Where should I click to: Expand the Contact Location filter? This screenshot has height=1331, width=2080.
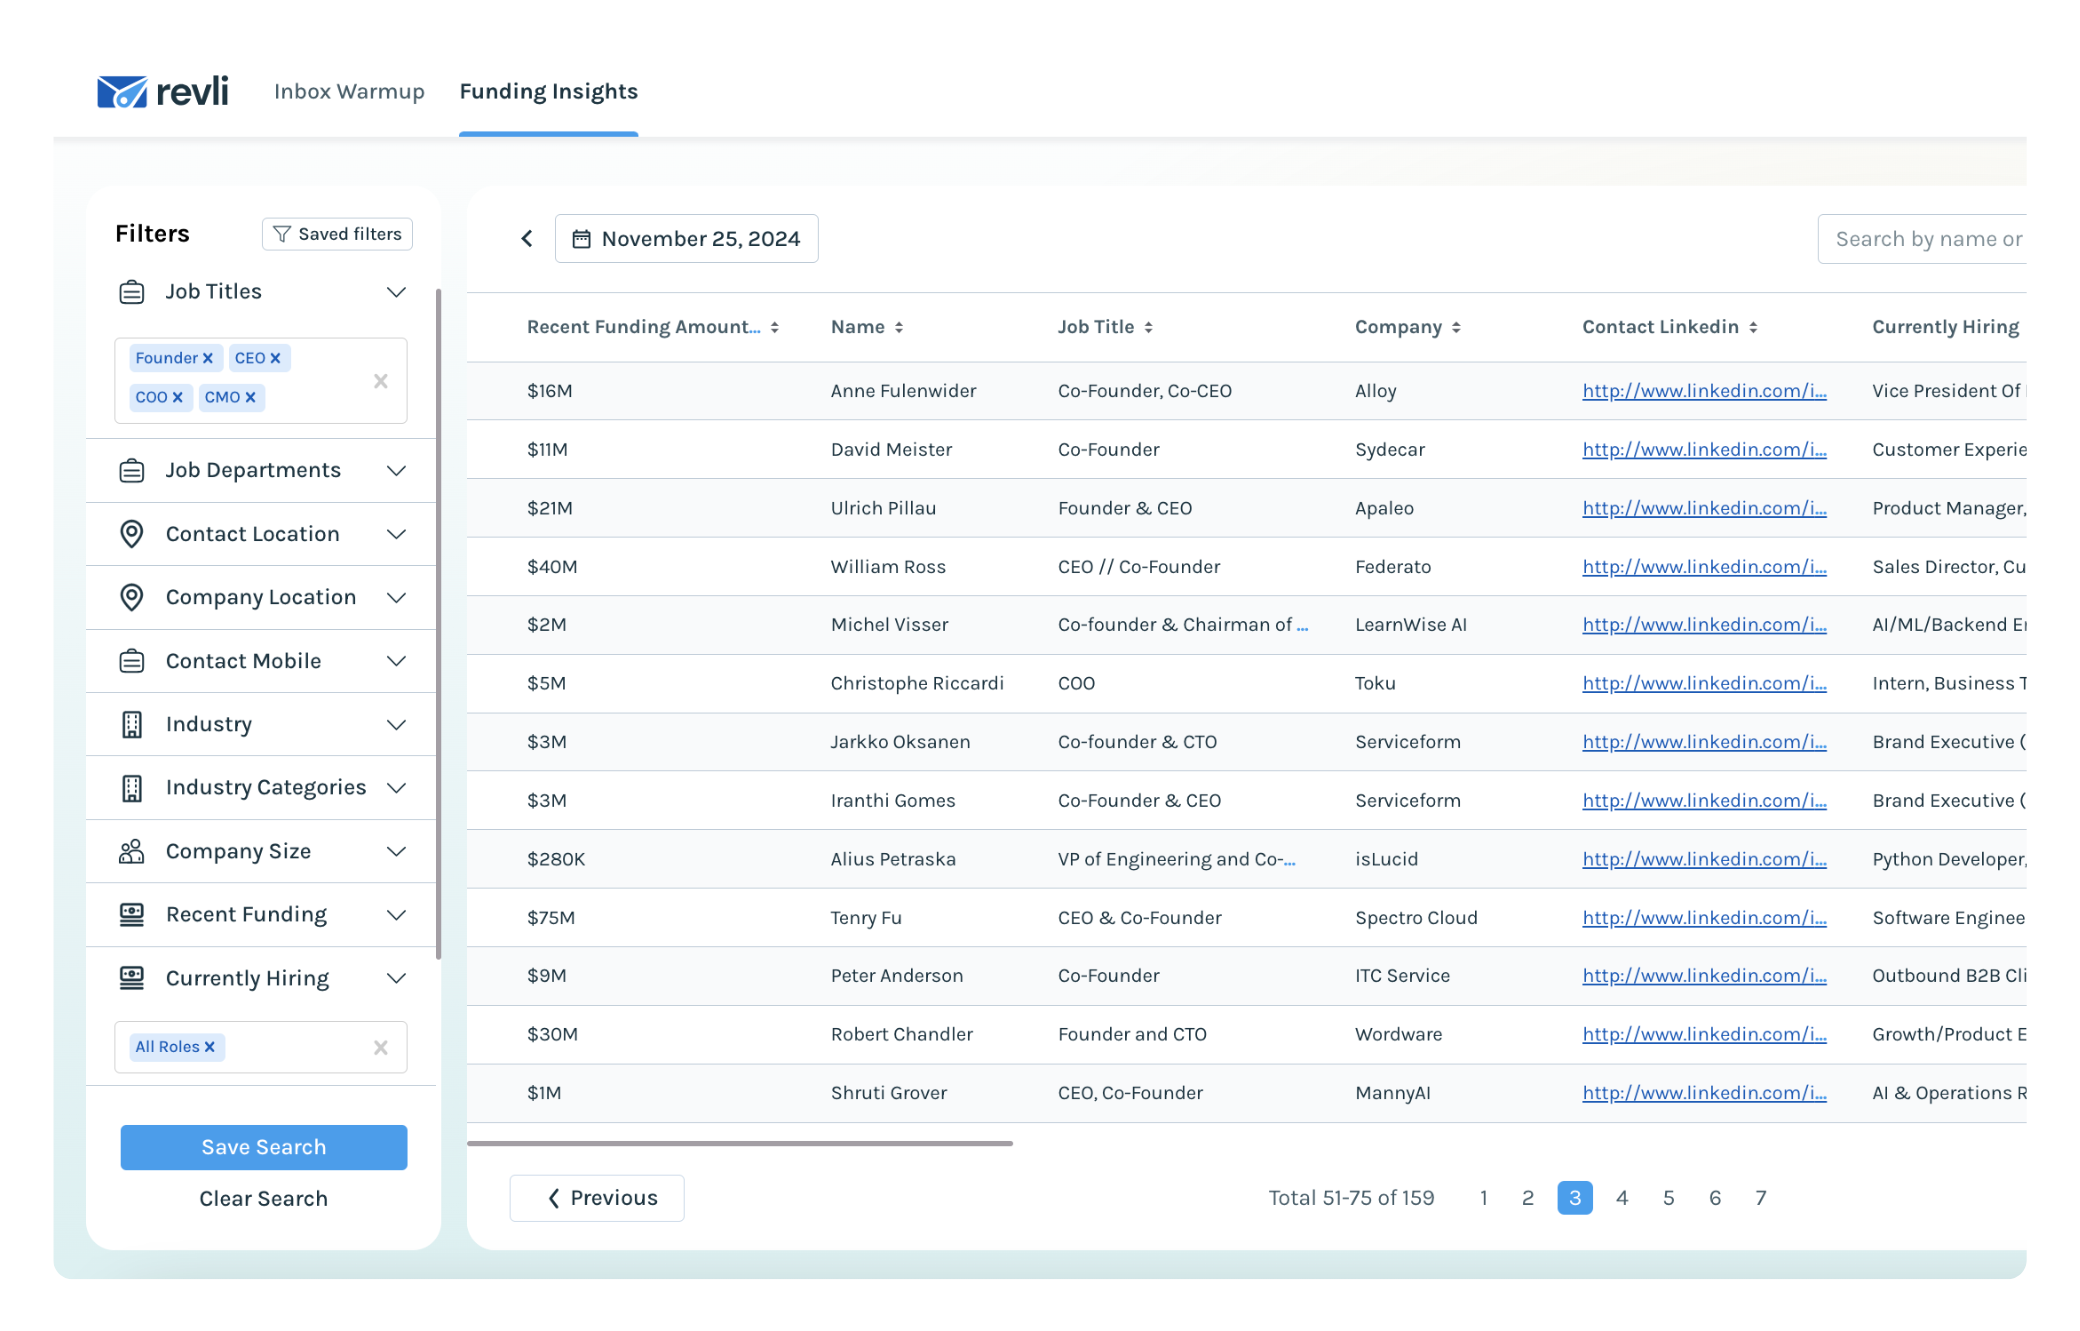point(396,534)
